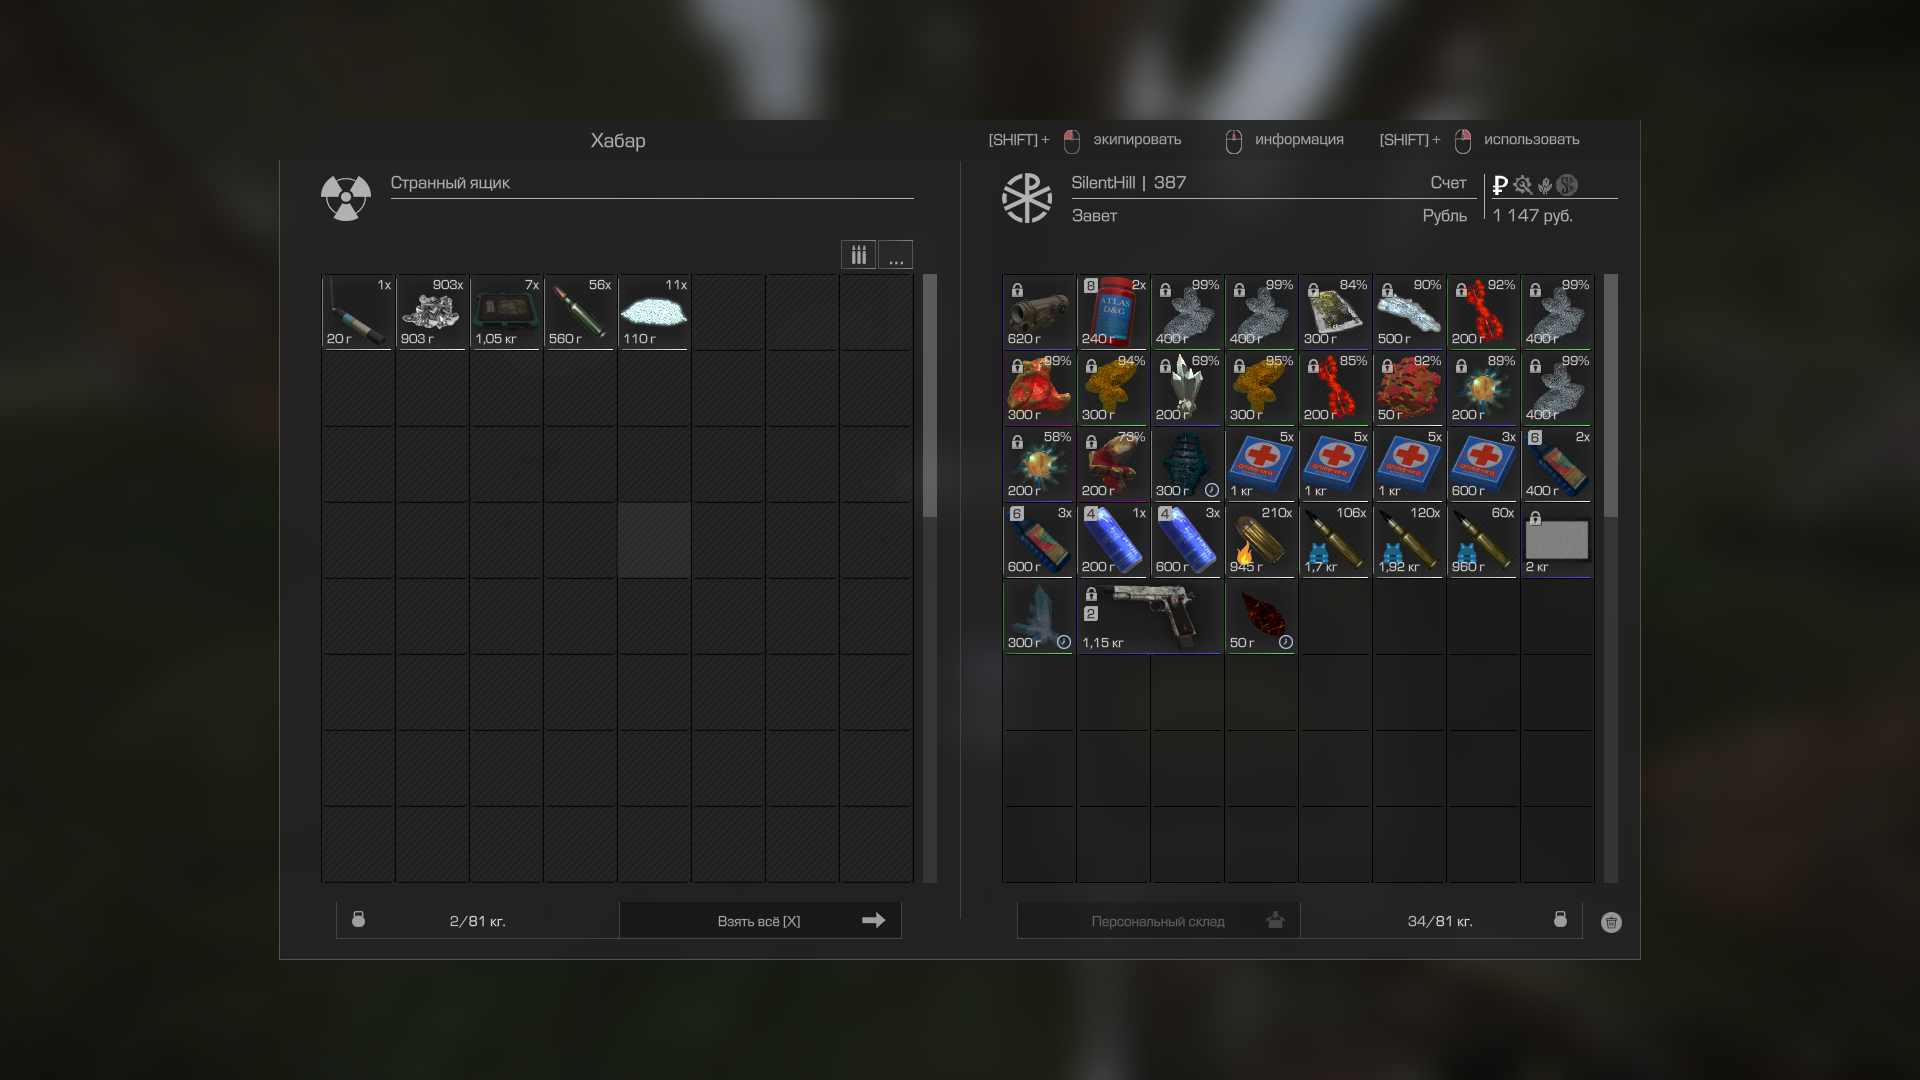Image resolution: width=1920 pixels, height=1080 pixels.
Task: Select the glowing orb 58% artifact
Action: coord(1039,464)
